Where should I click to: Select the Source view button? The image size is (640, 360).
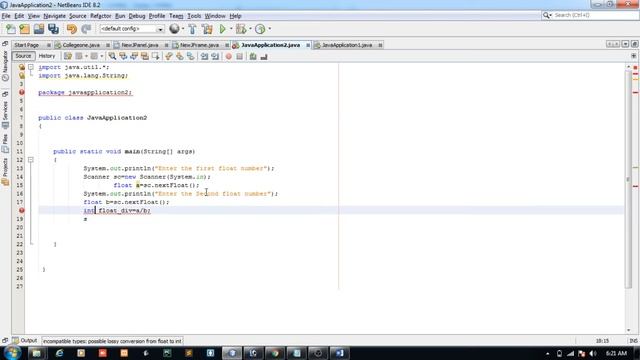pyautogui.click(x=23, y=56)
